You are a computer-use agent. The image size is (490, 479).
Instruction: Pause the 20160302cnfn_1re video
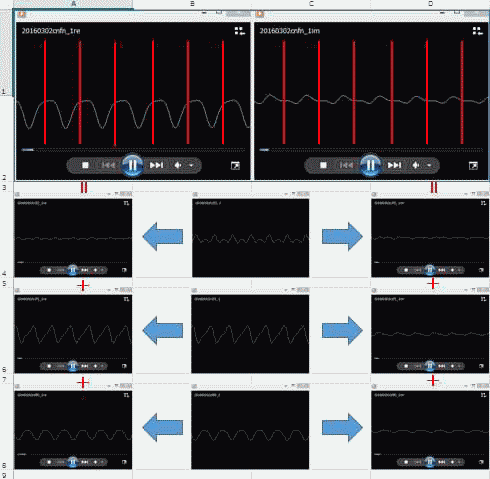(x=132, y=165)
